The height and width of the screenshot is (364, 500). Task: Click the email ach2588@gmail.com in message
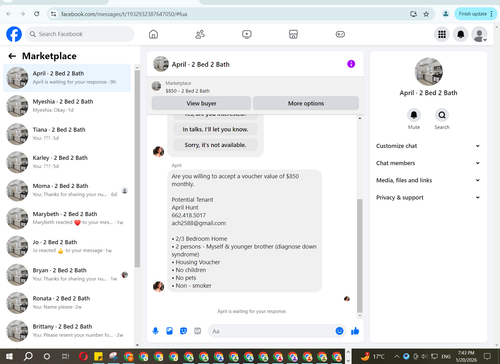[x=199, y=223]
